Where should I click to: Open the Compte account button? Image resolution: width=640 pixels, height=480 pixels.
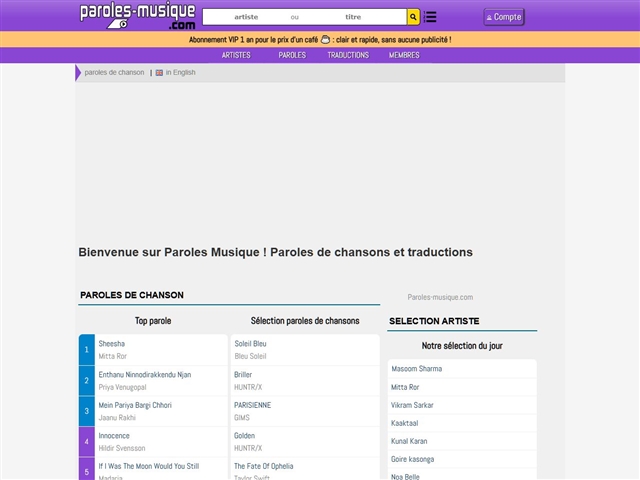[x=504, y=17]
